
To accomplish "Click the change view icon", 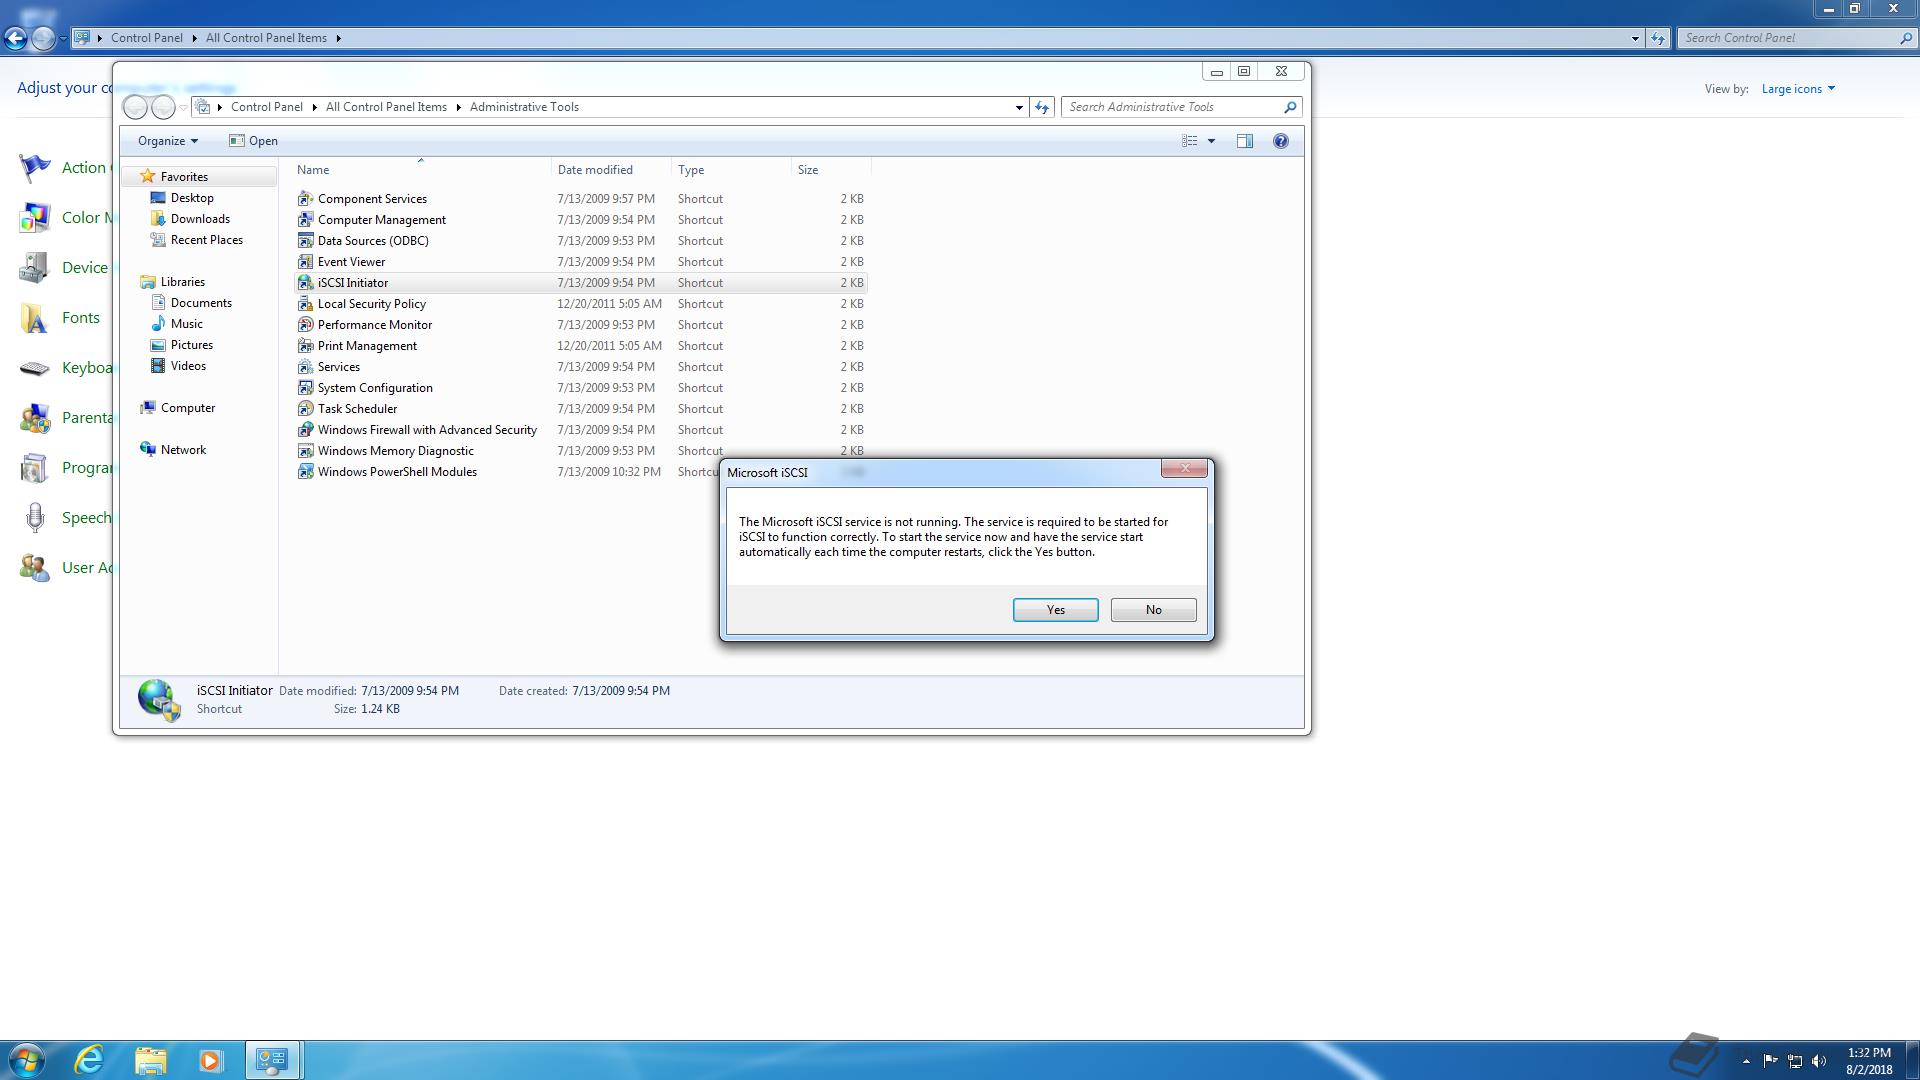I will pyautogui.click(x=1189, y=141).
